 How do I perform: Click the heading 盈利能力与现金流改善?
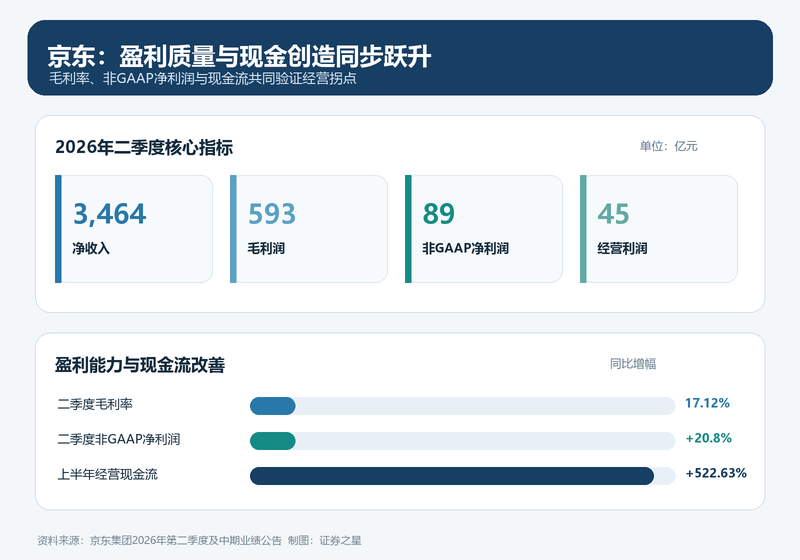pos(140,365)
